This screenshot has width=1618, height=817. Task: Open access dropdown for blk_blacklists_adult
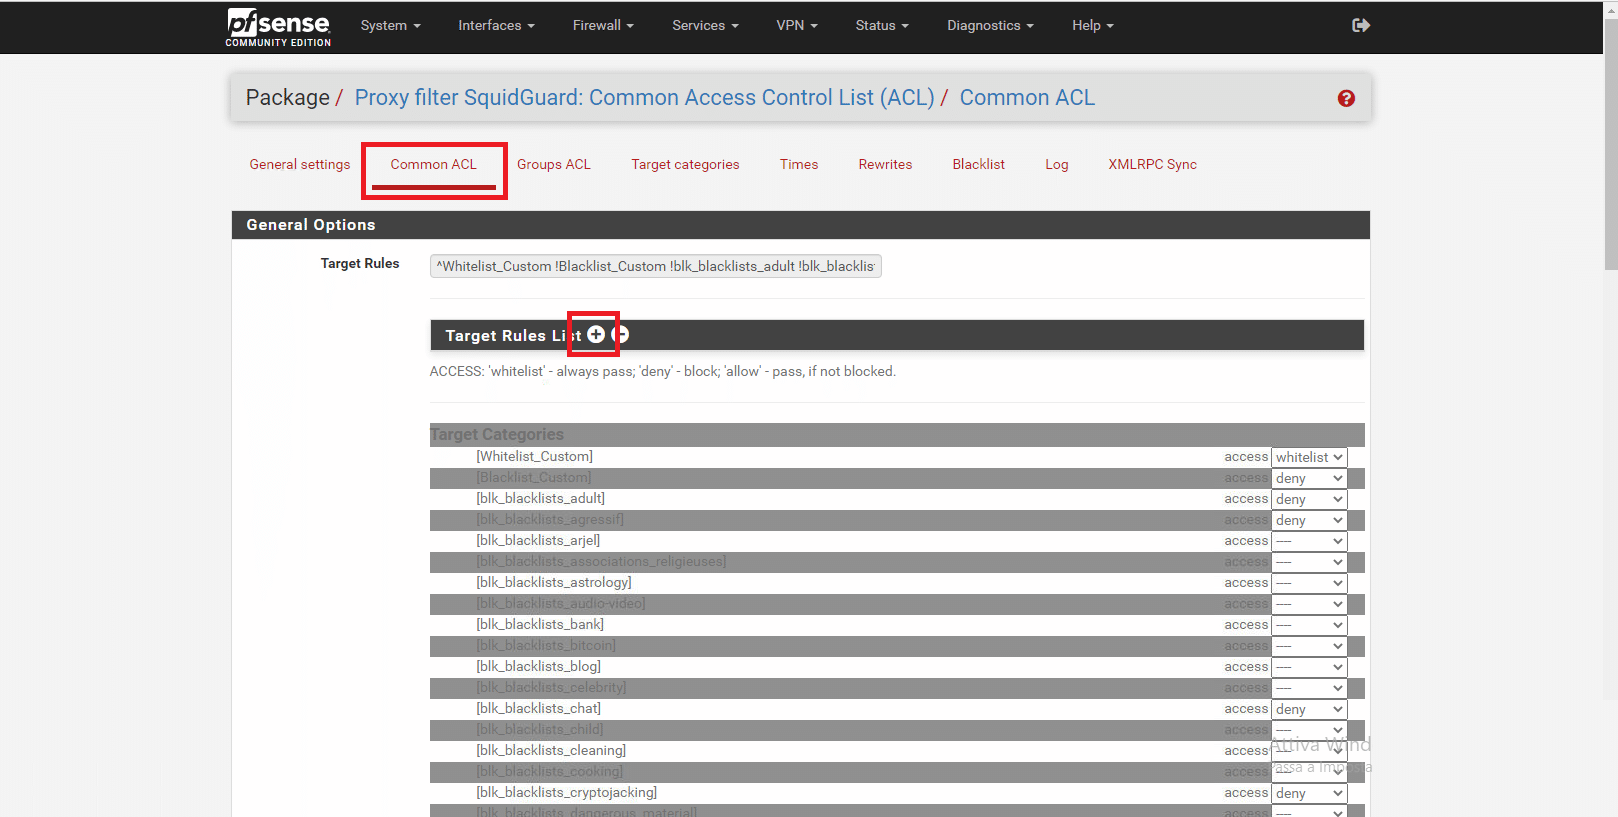[1309, 499]
